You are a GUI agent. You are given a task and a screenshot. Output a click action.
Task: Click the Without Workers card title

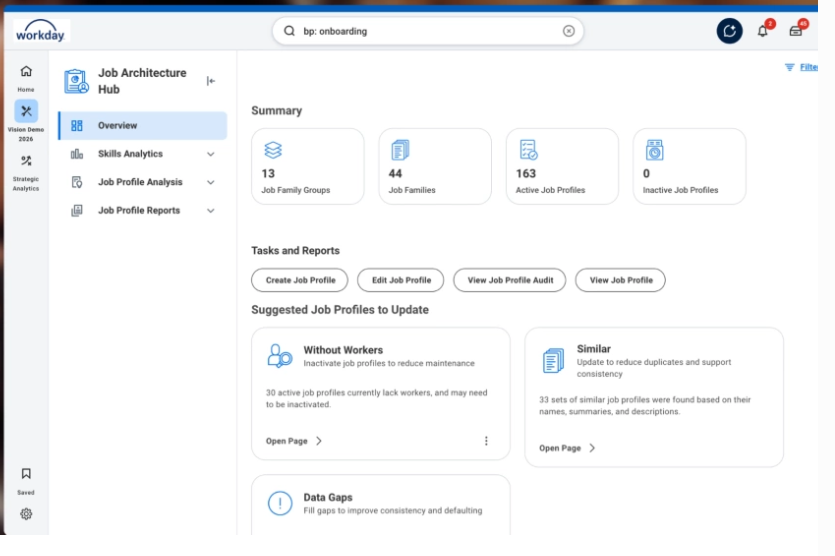pos(343,350)
